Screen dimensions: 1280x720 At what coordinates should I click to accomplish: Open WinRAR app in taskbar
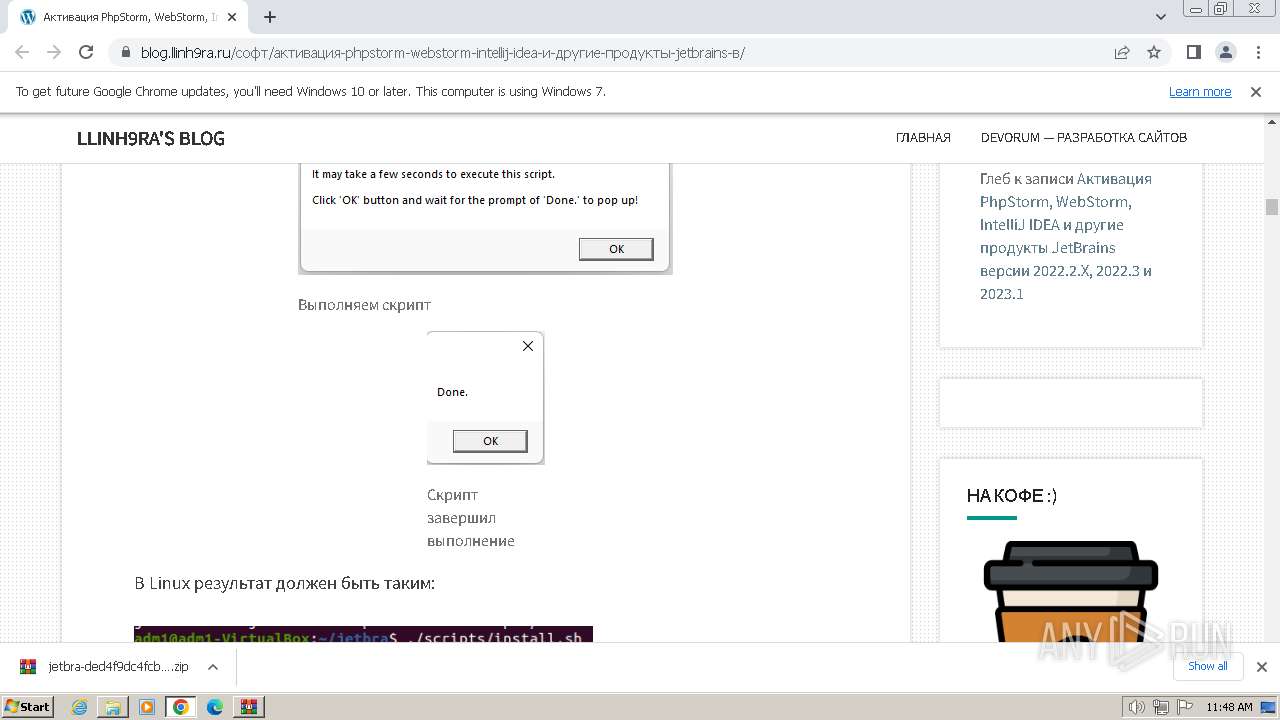click(248, 707)
